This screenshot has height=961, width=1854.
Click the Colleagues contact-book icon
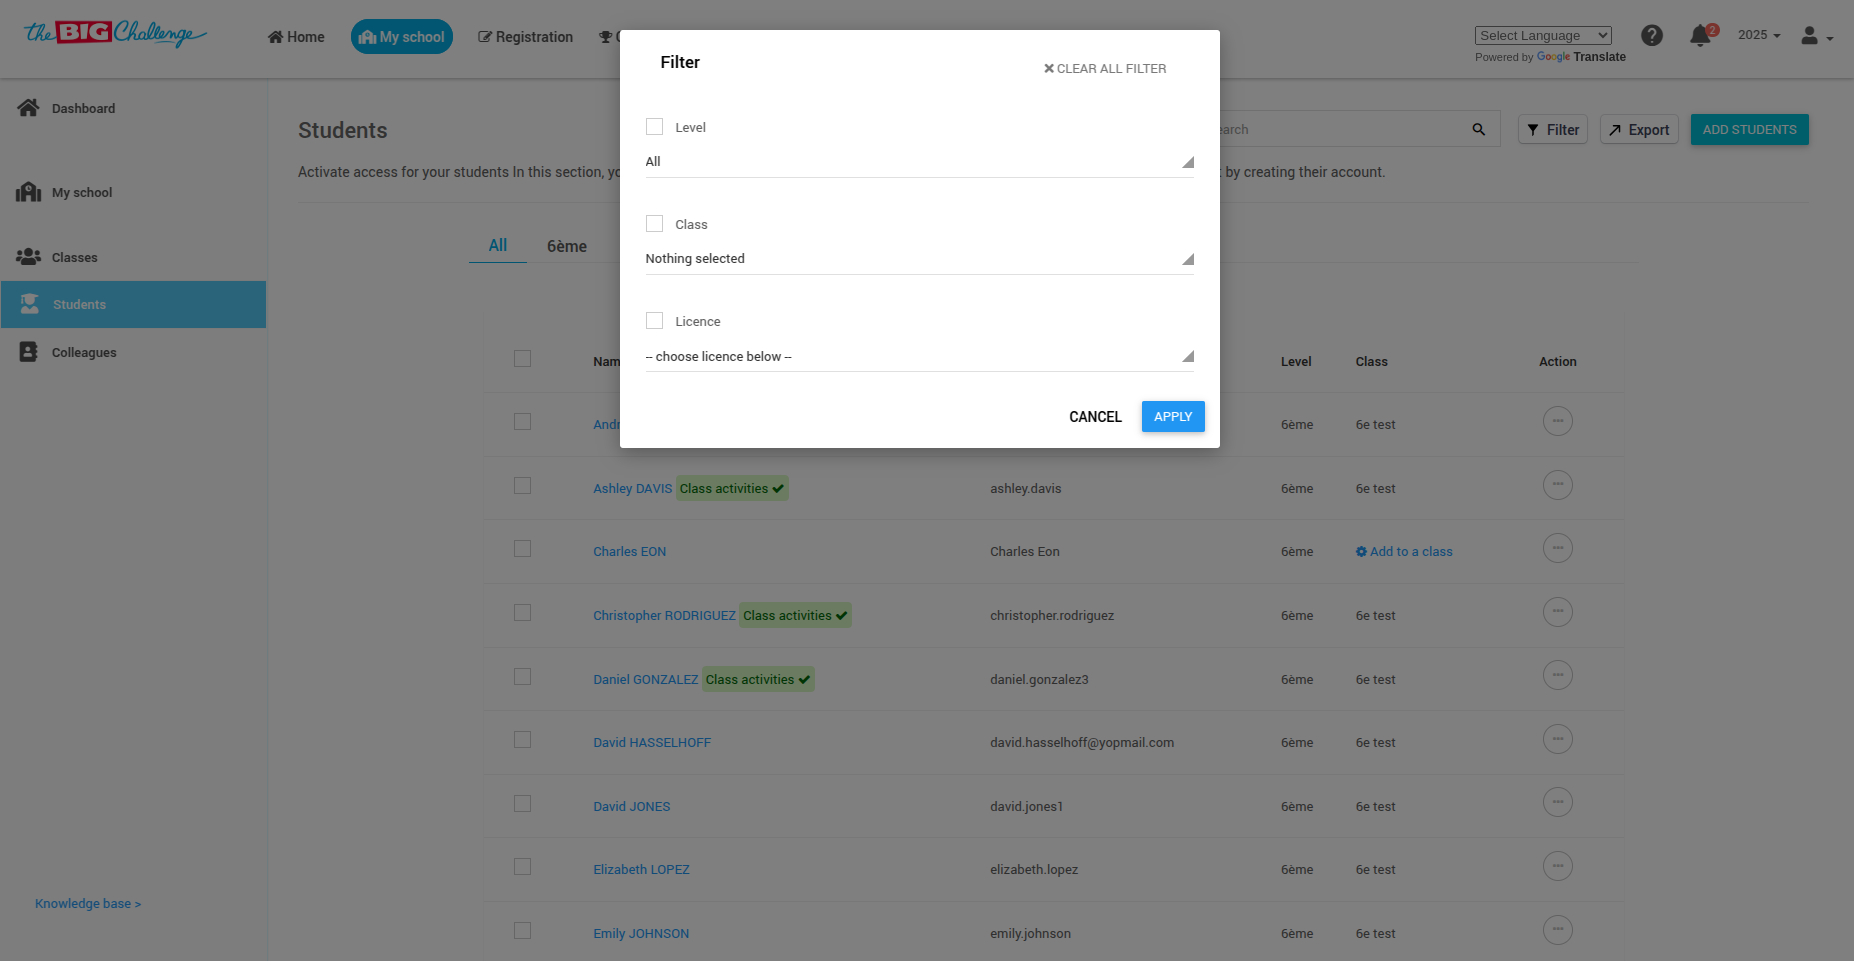(28, 352)
